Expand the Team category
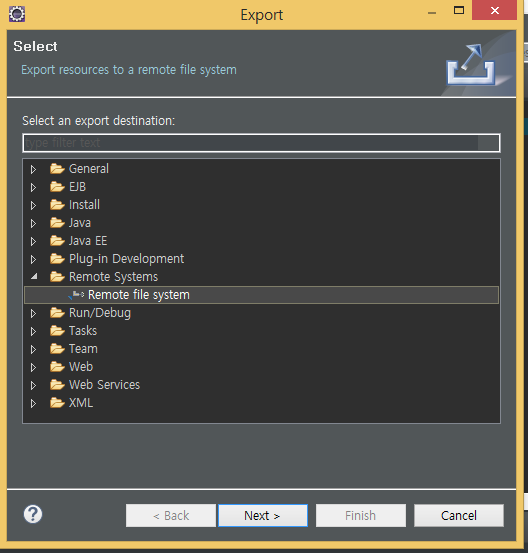The width and height of the screenshot is (528, 553). point(33,349)
